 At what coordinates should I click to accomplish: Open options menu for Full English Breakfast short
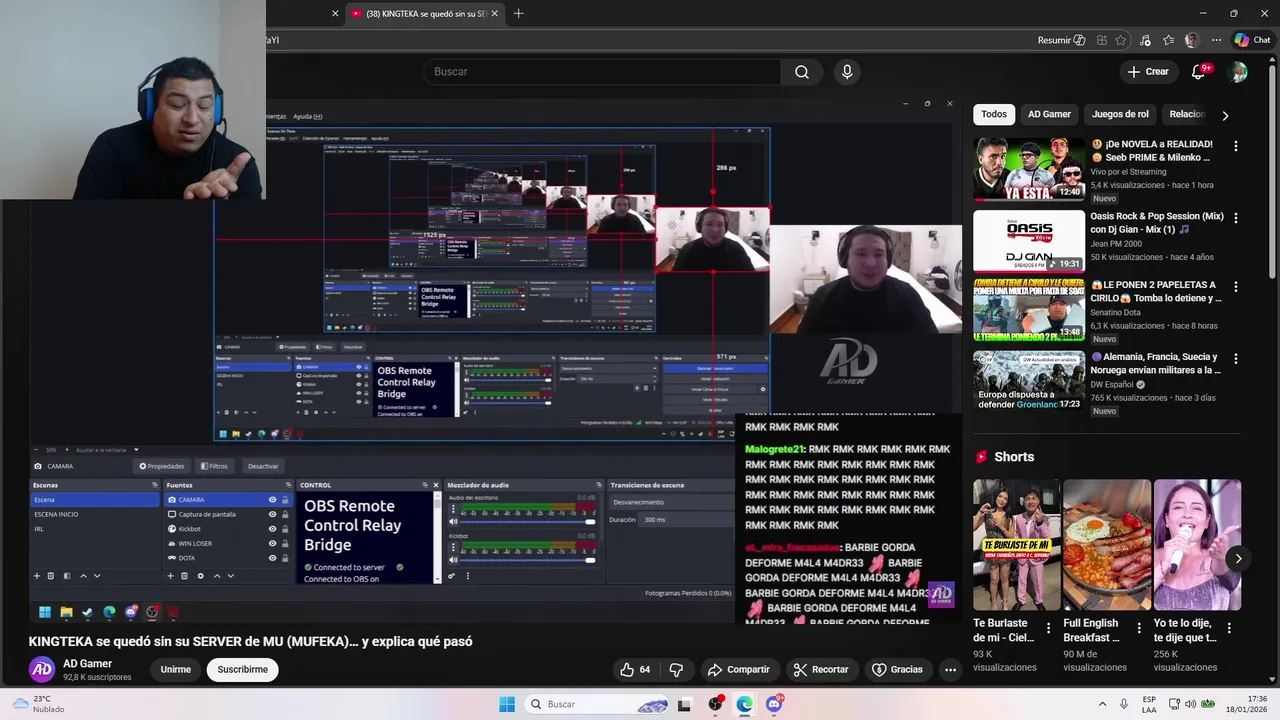(x=1139, y=628)
